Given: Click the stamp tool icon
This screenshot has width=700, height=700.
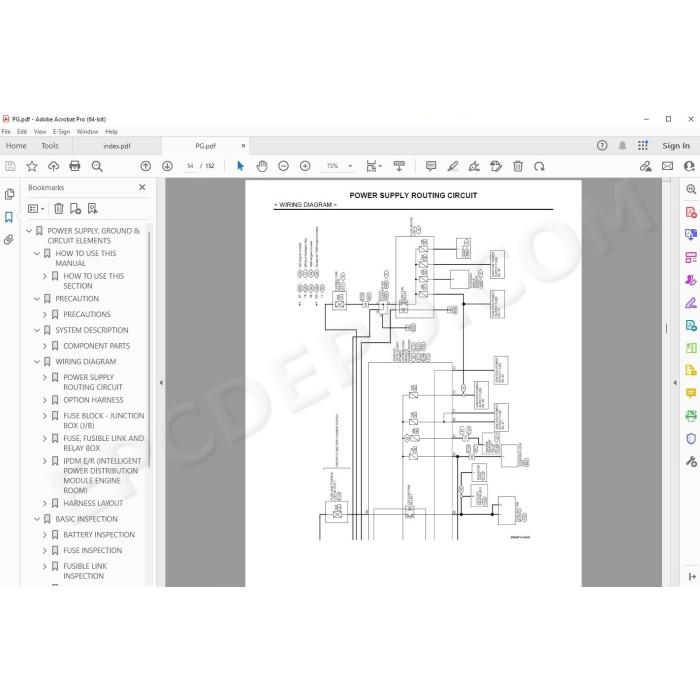Looking at the screenshot, I should [x=496, y=166].
